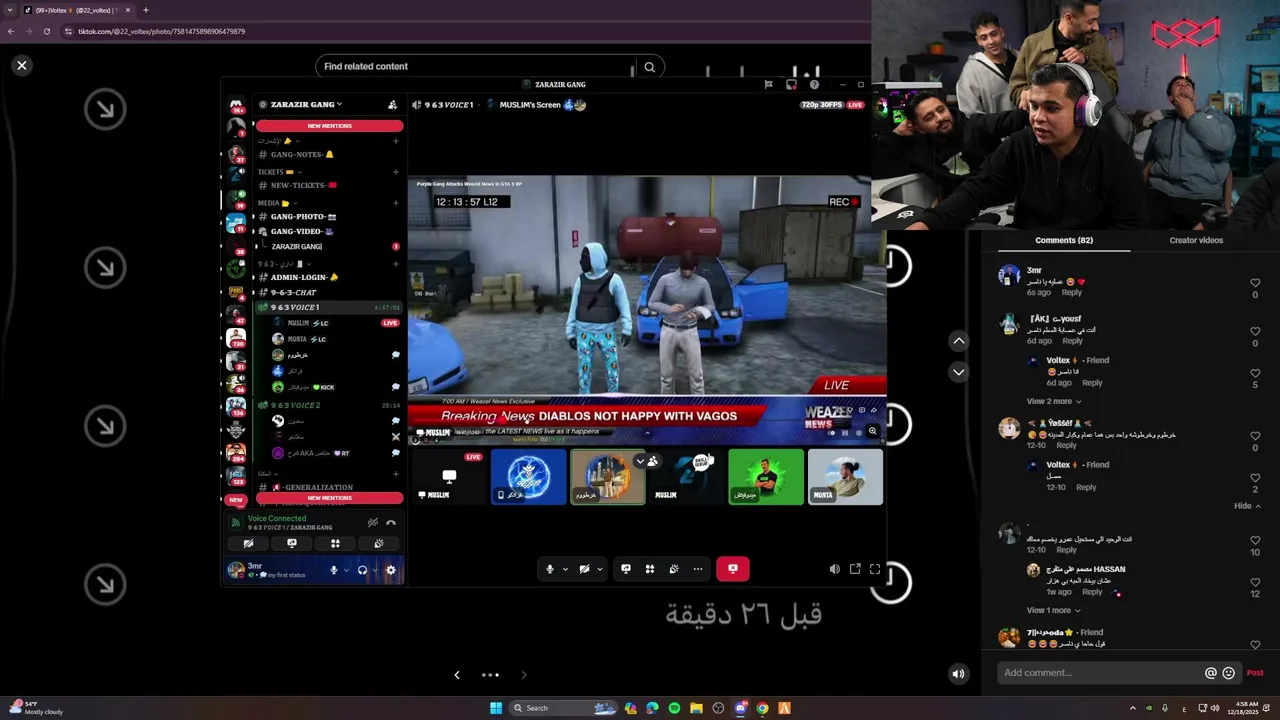Open the Windows taskbar Search box
The width and height of the screenshot is (1280, 720).
(564, 708)
